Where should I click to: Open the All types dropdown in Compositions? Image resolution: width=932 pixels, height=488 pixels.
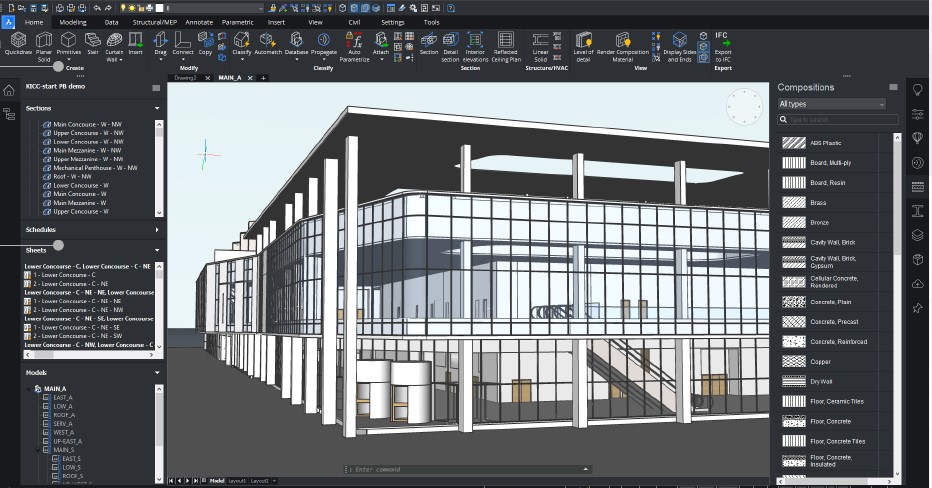tap(832, 104)
